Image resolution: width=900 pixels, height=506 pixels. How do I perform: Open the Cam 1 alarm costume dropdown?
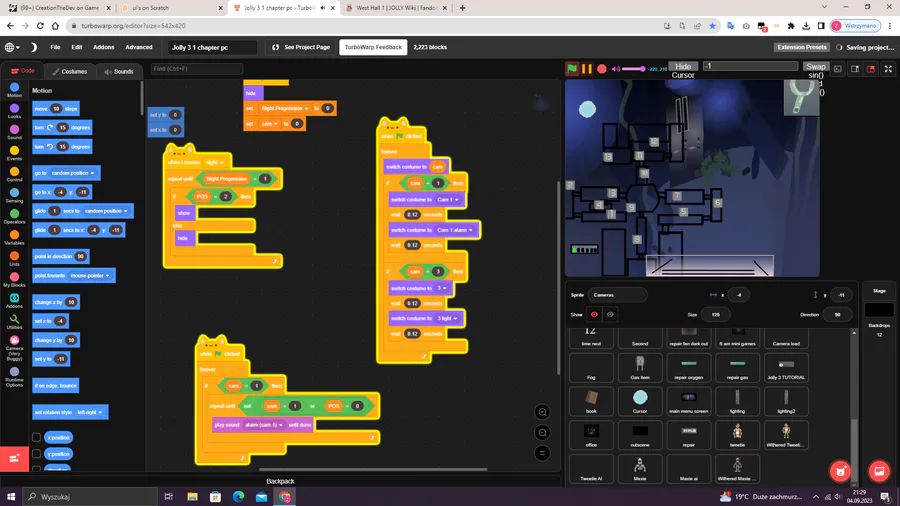[455, 230]
